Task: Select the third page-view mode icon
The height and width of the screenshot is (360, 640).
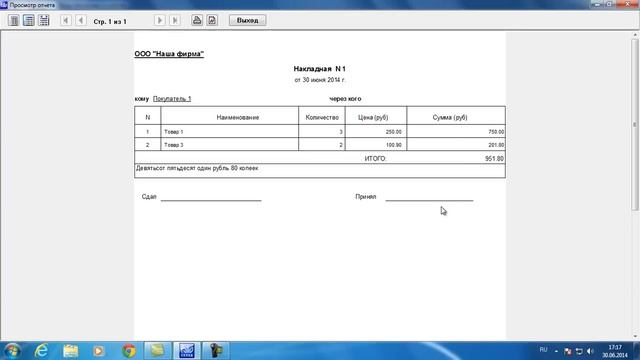Action: tap(44, 20)
